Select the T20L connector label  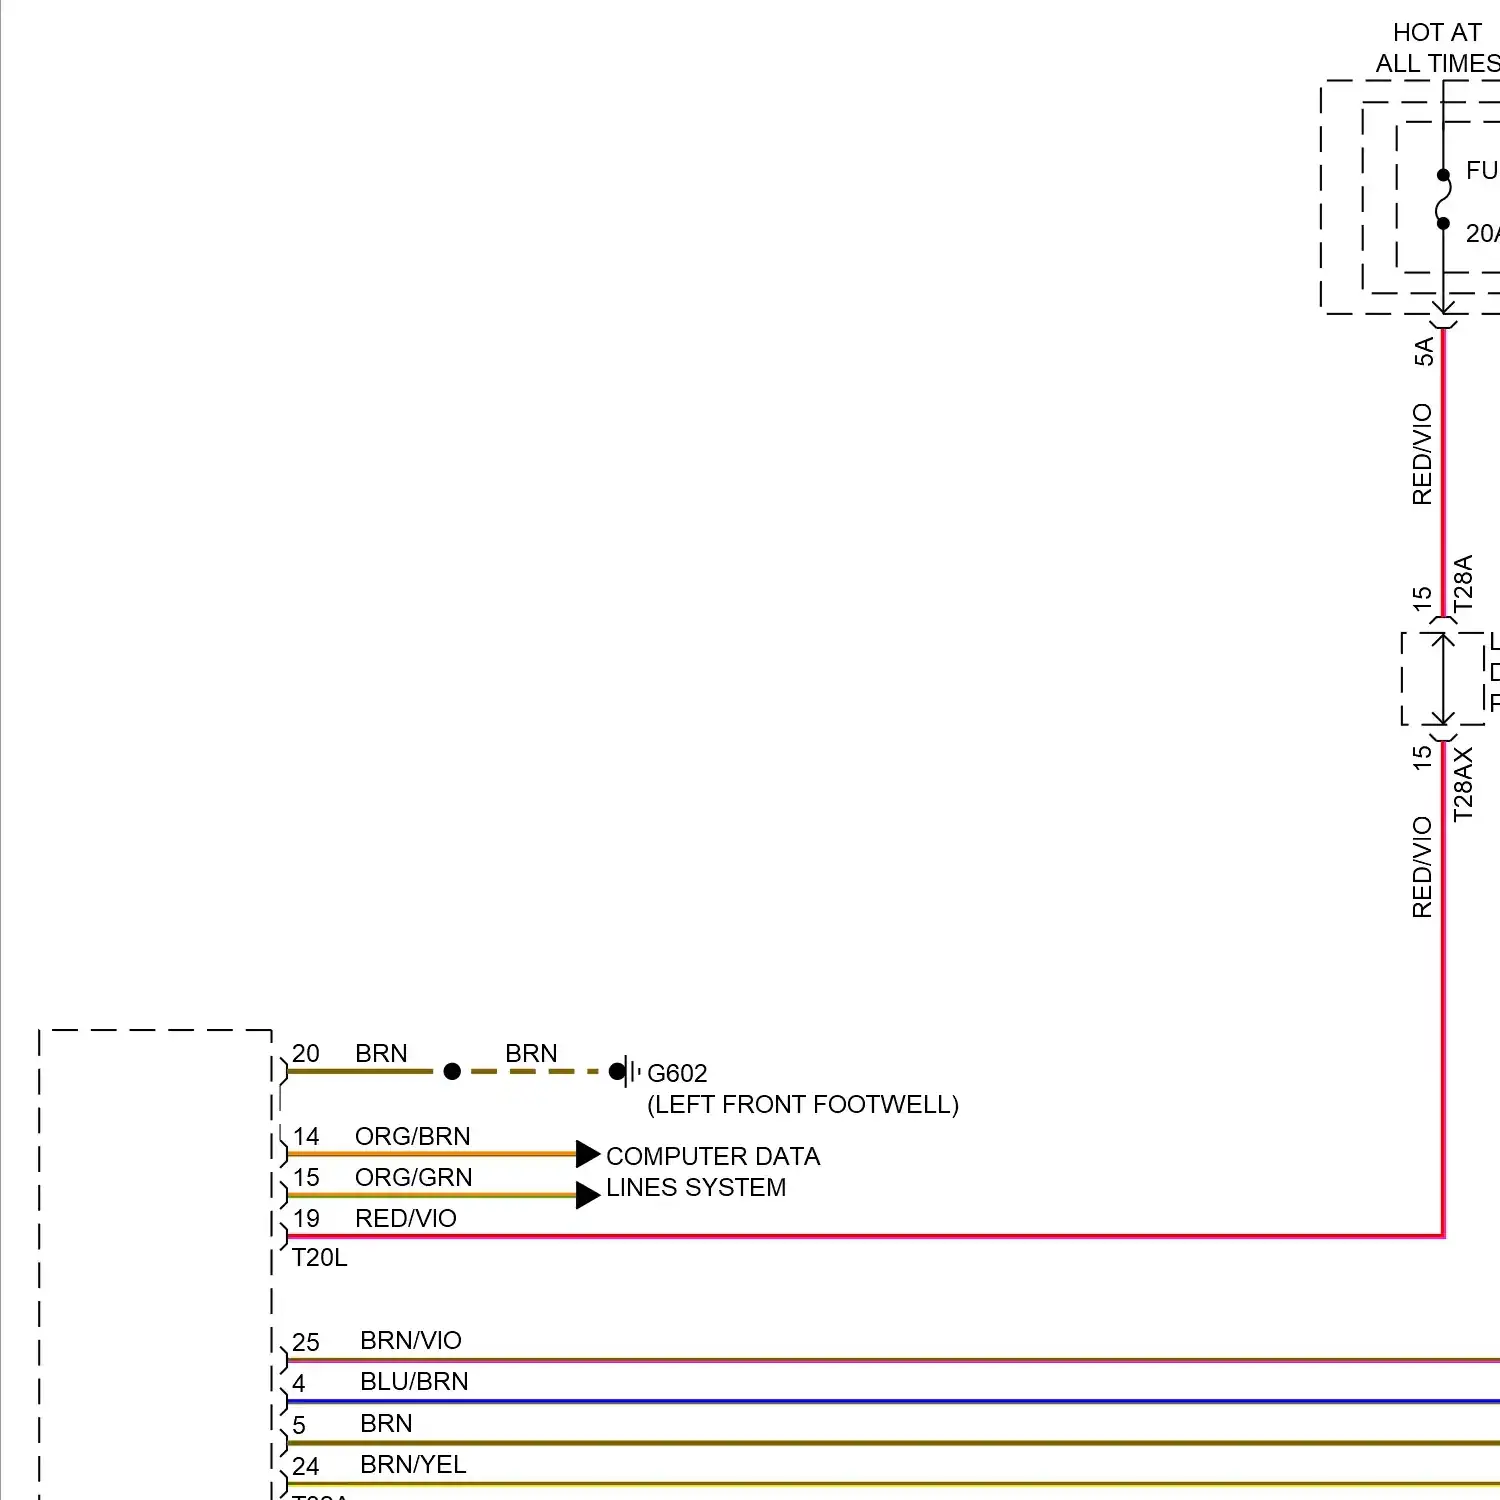[319, 1258]
